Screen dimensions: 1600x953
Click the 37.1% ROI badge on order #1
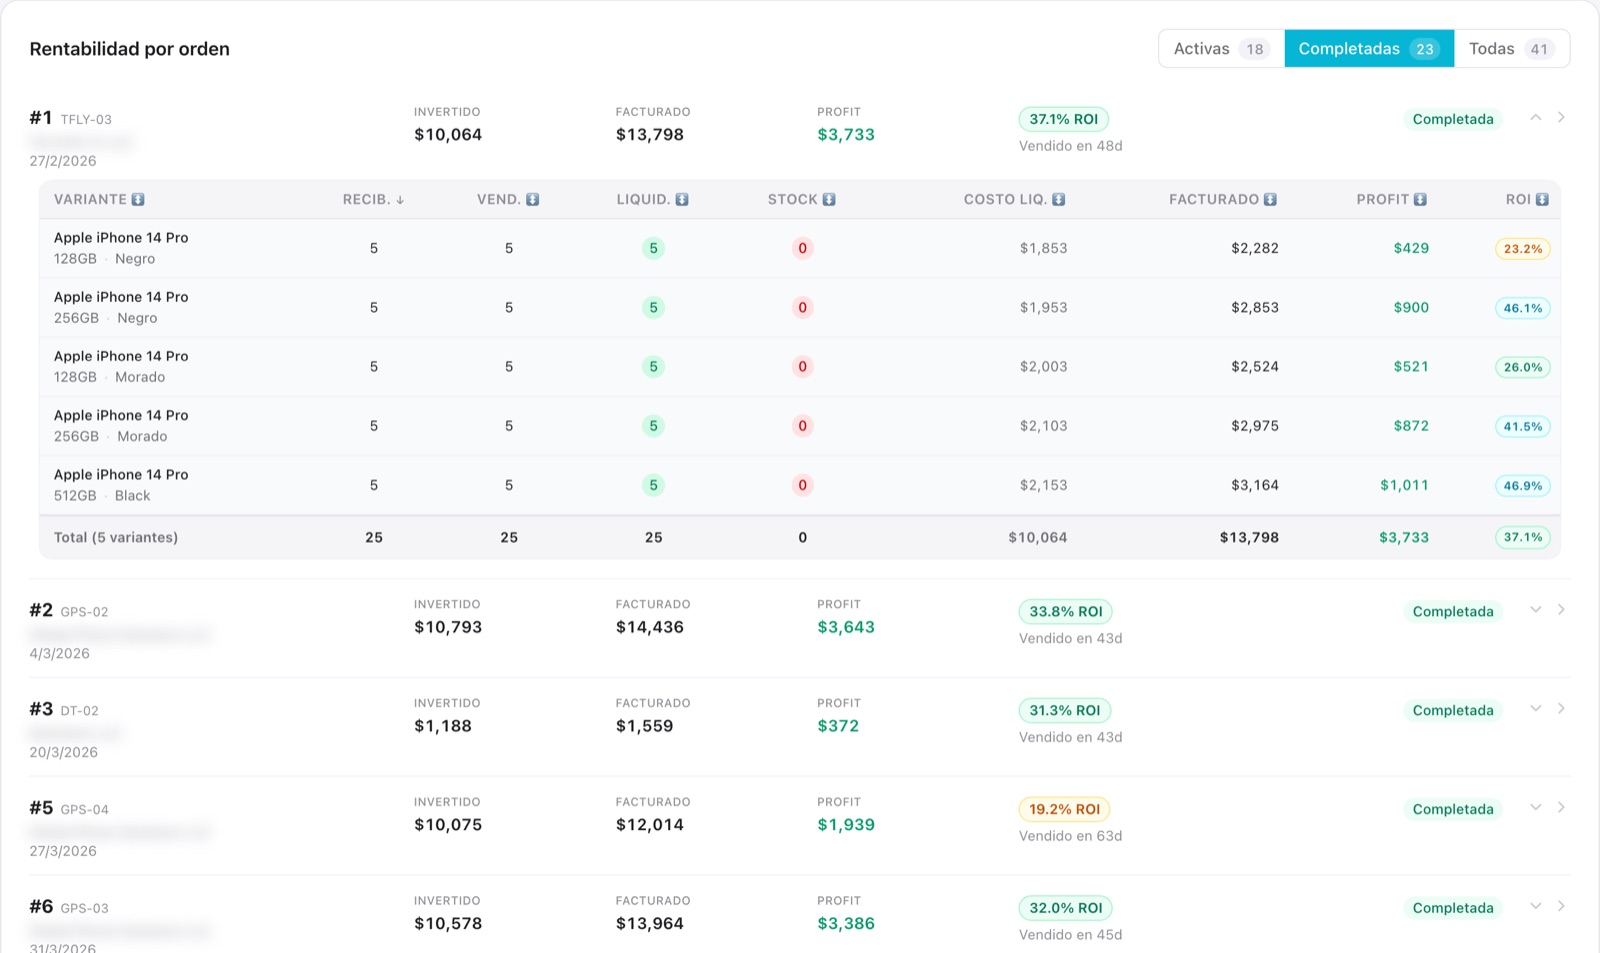[1064, 119]
